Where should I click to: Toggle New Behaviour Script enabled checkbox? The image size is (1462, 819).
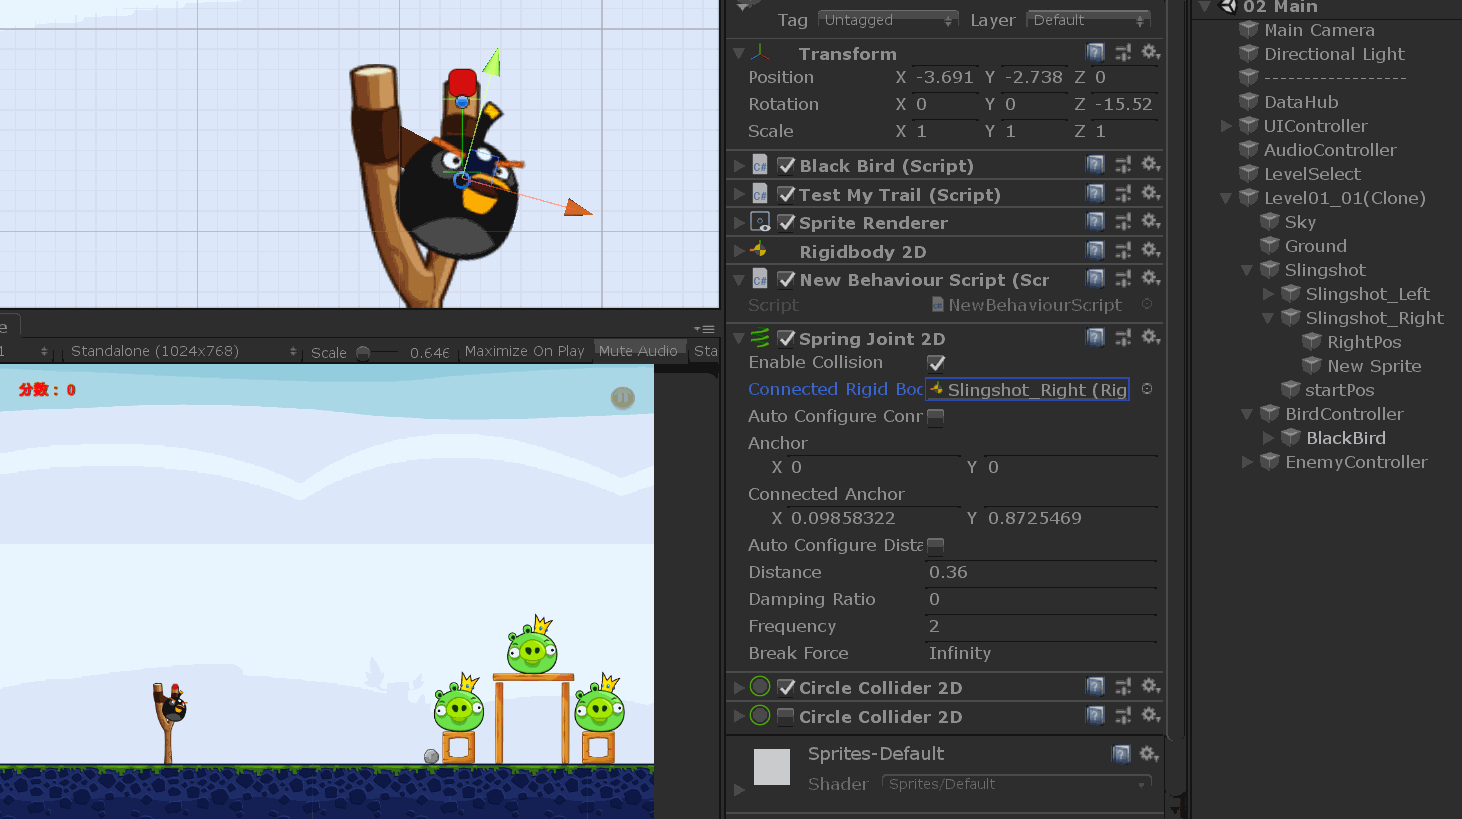[x=786, y=280]
